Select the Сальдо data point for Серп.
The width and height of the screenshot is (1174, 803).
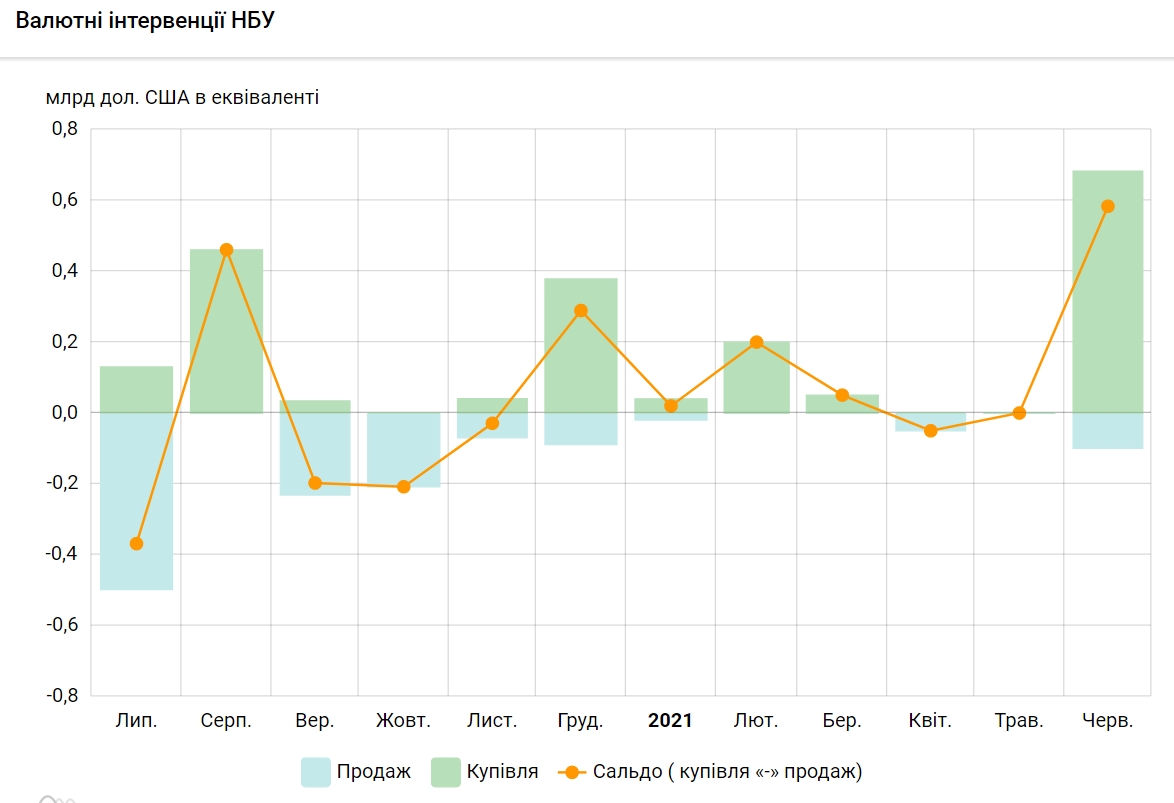[x=226, y=250]
